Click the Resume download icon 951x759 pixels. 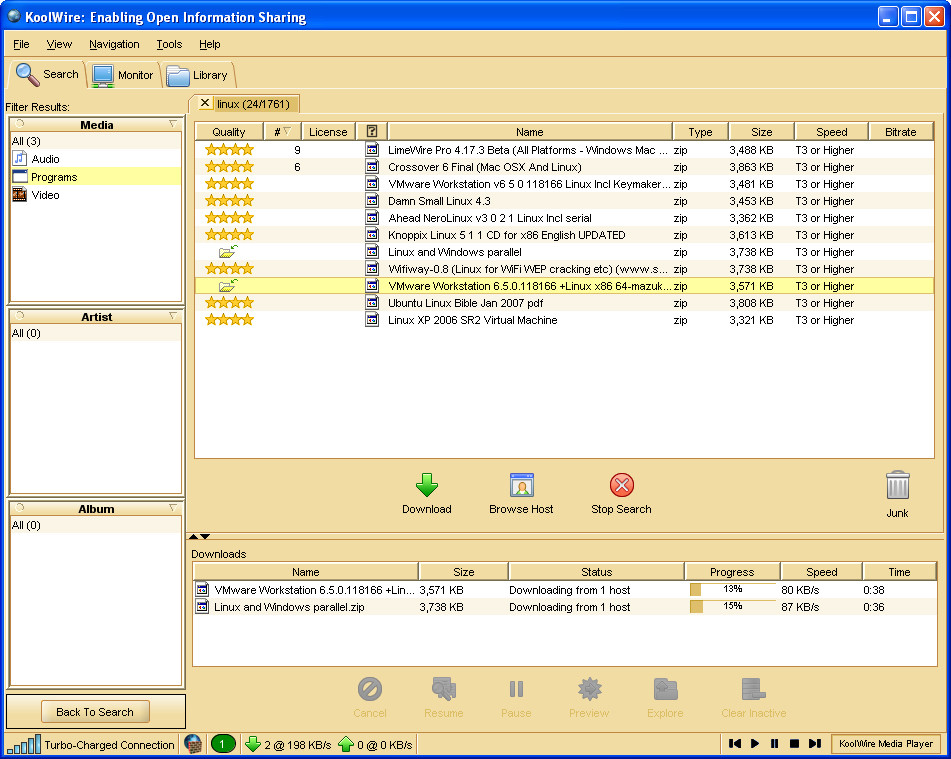click(x=443, y=689)
